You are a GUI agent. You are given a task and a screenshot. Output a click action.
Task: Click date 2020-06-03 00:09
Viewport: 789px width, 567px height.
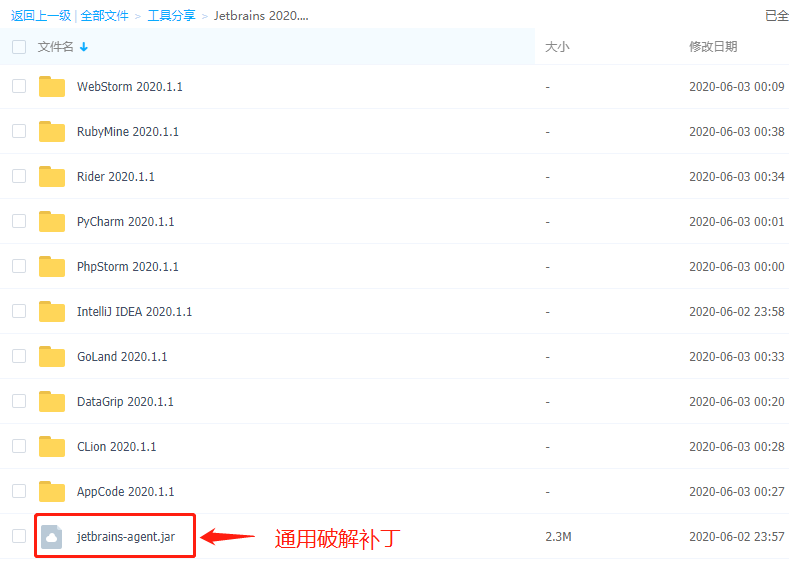click(737, 87)
